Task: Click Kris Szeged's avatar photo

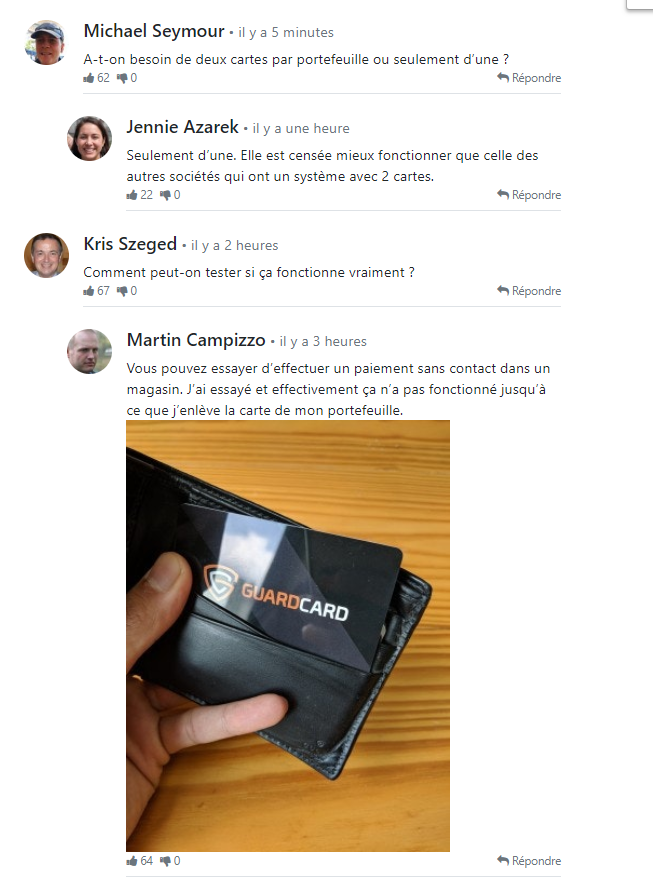Action: [x=46, y=256]
